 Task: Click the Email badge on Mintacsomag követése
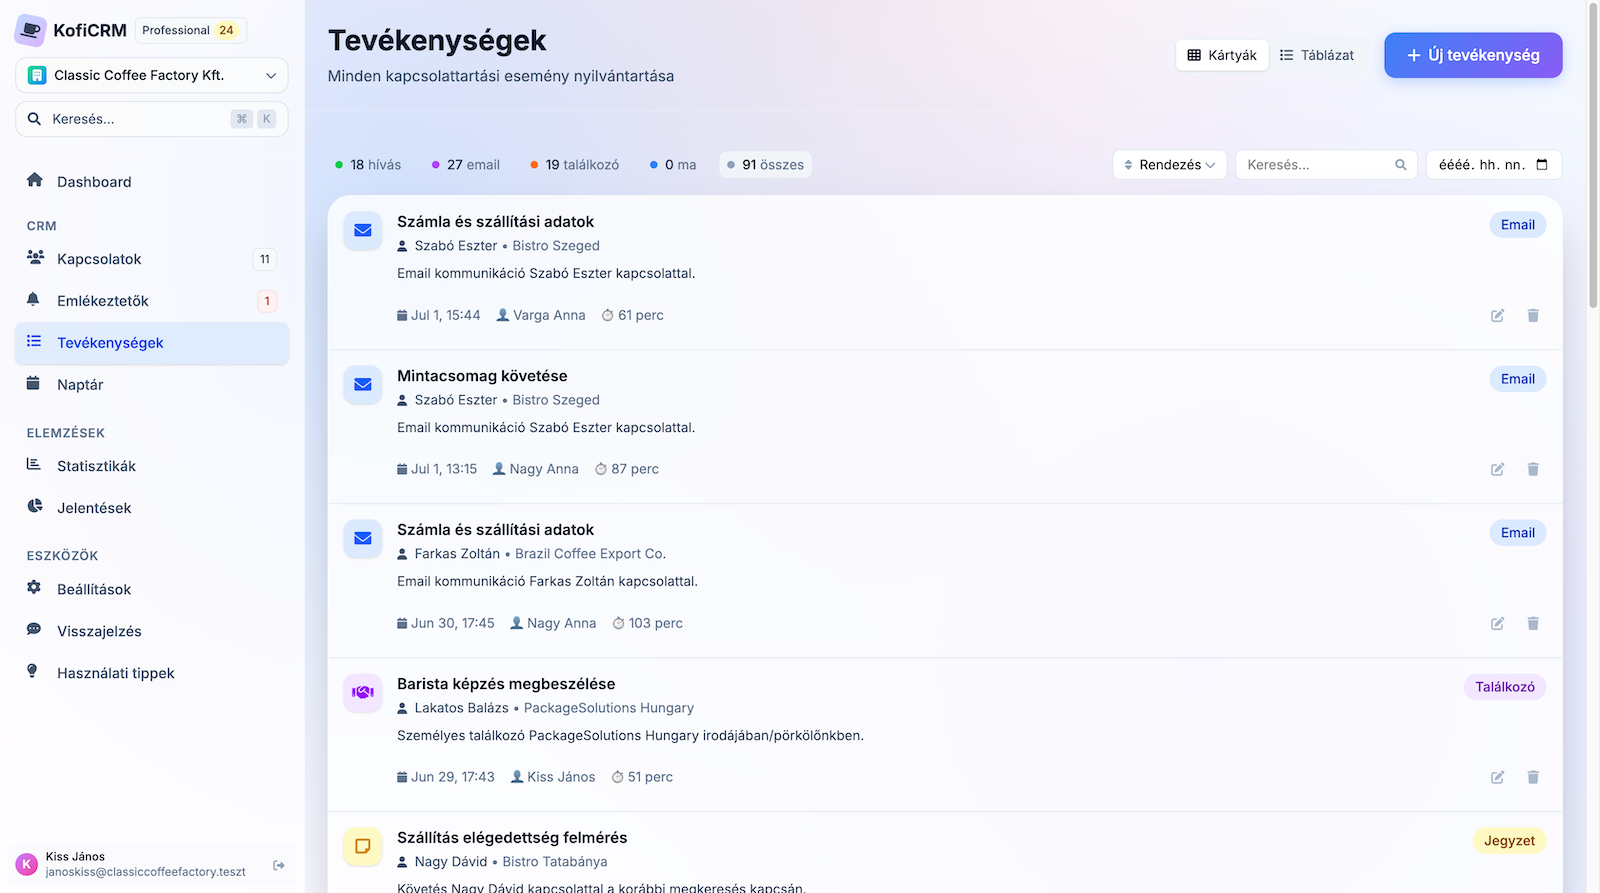pyautogui.click(x=1517, y=379)
